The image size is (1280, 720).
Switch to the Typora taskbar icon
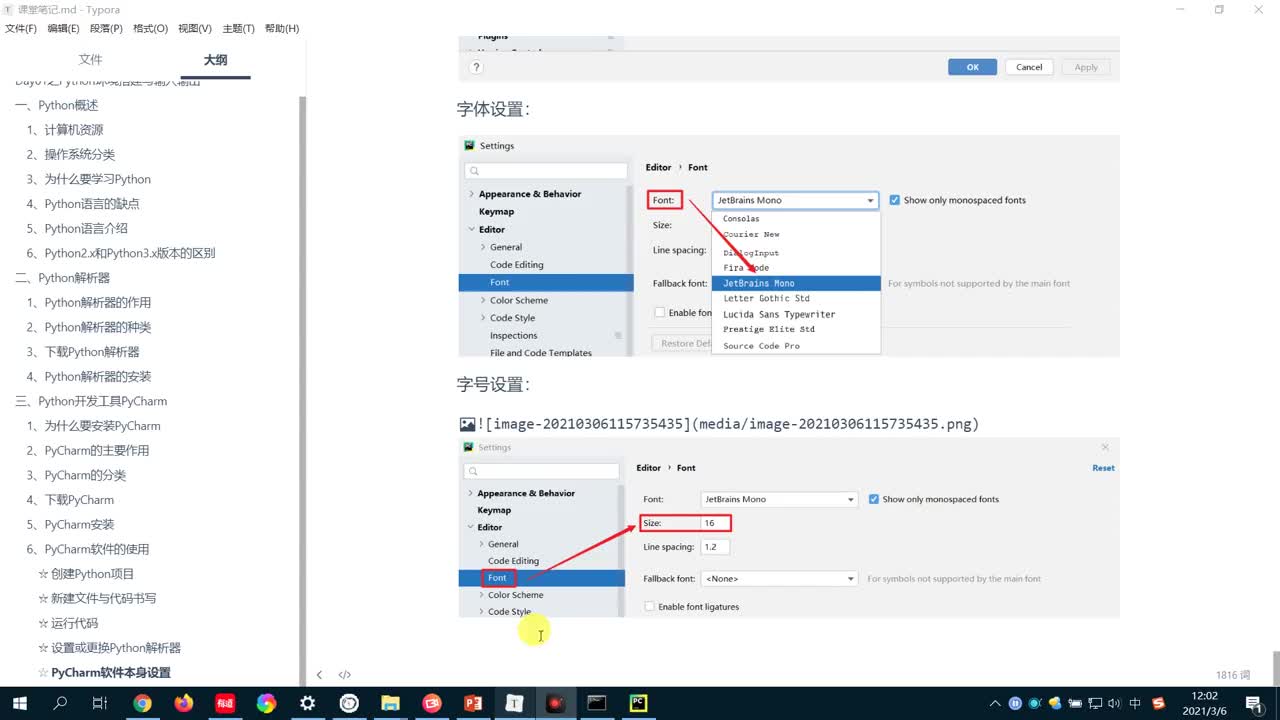pos(514,703)
